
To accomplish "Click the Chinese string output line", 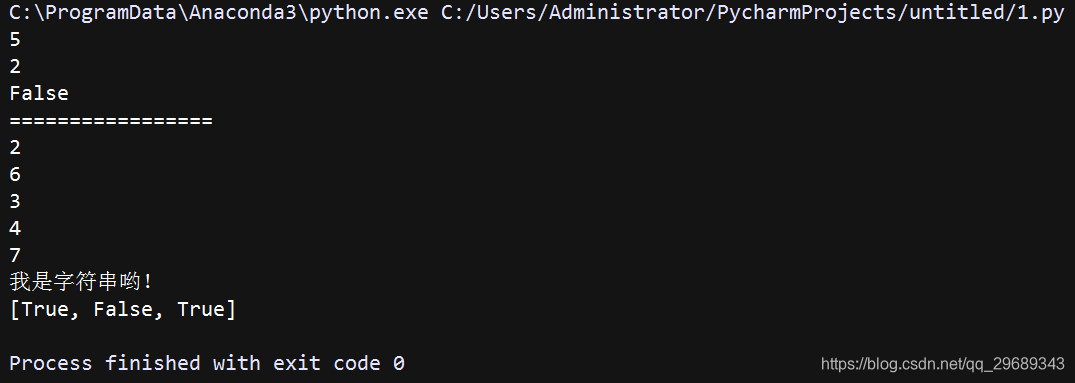I will [81, 282].
